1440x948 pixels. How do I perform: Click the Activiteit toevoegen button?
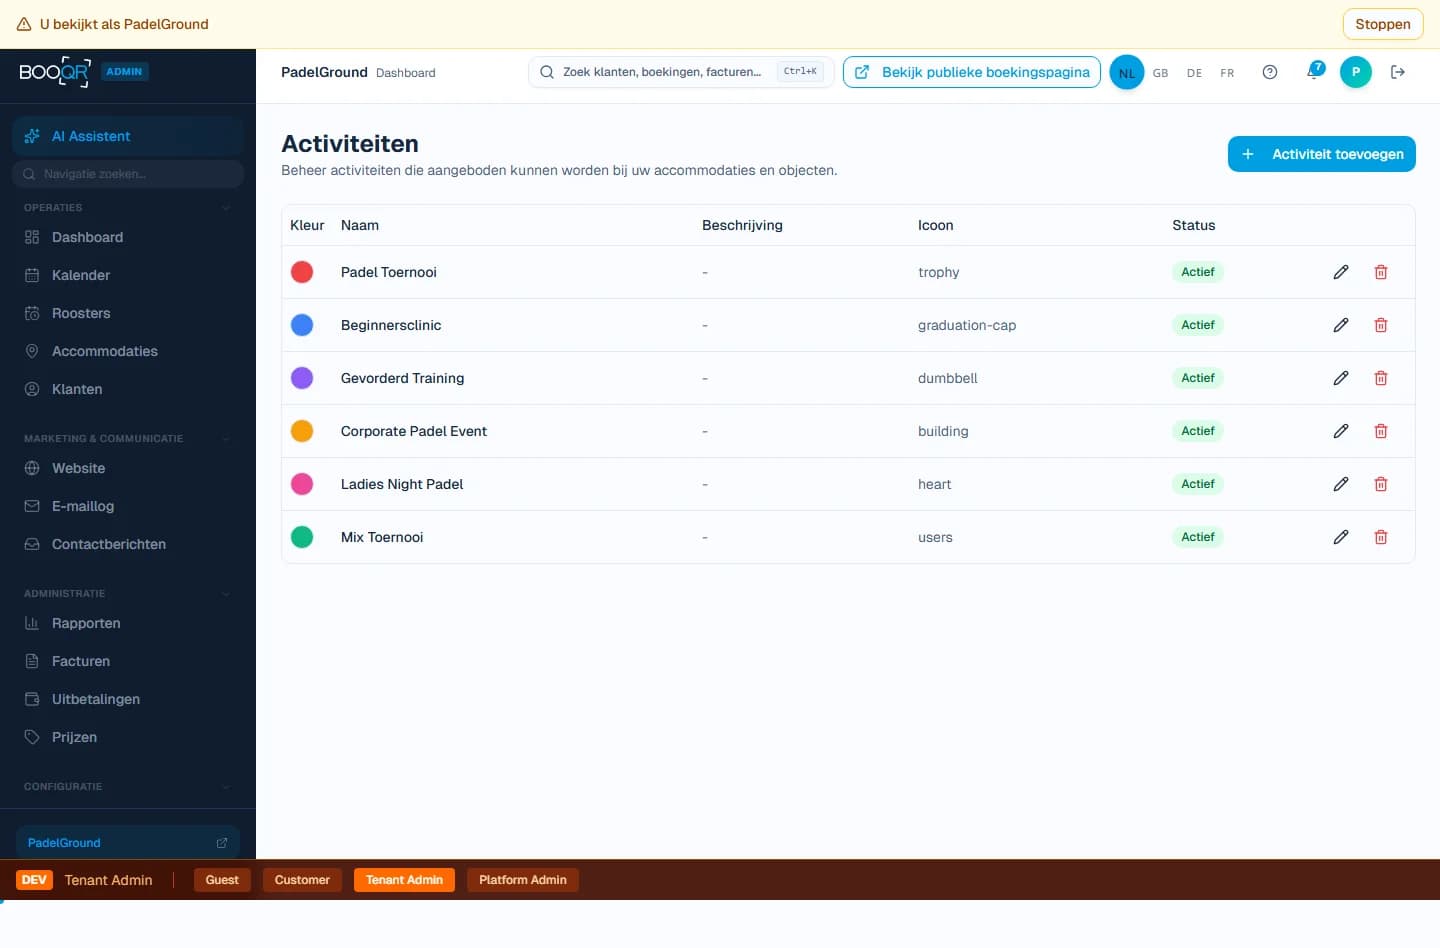click(1321, 154)
